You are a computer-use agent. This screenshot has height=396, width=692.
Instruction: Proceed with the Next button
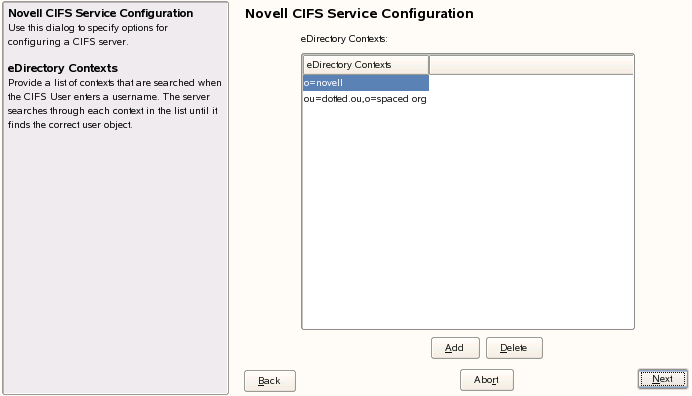pos(662,379)
